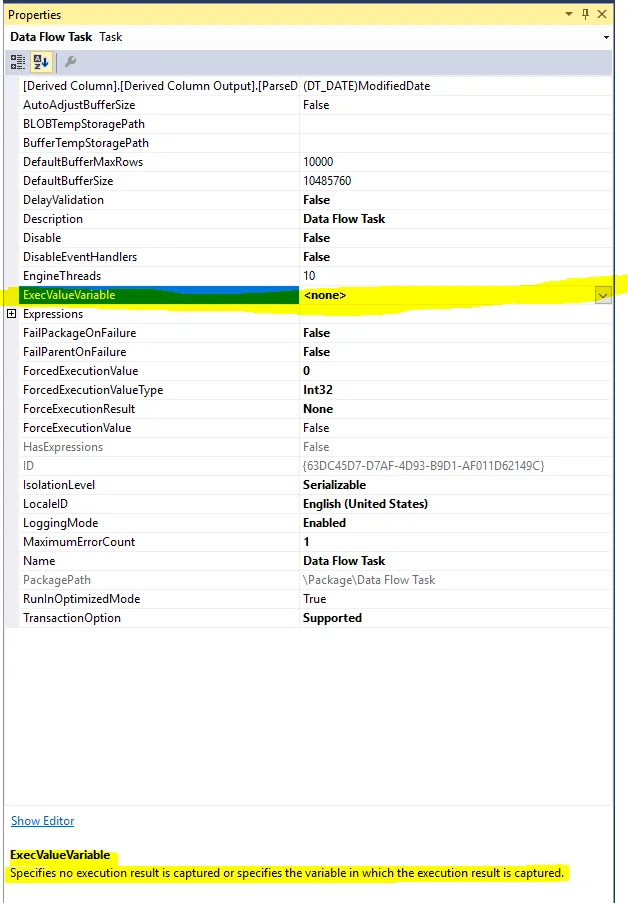Image resolution: width=628 pixels, height=903 pixels.
Task: Select the TransactionOption property name
Action: (x=72, y=618)
